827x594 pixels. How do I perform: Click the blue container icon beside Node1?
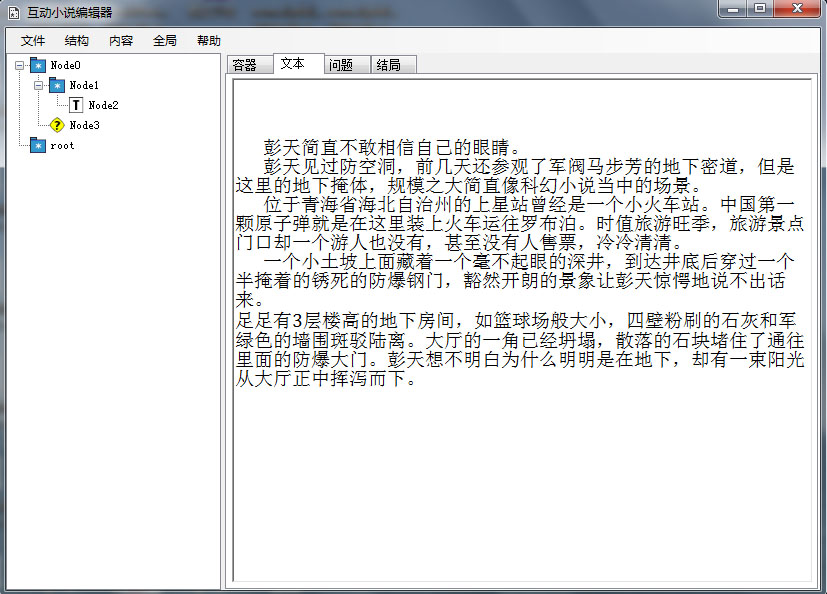pyautogui.click(x=57, y=85)
